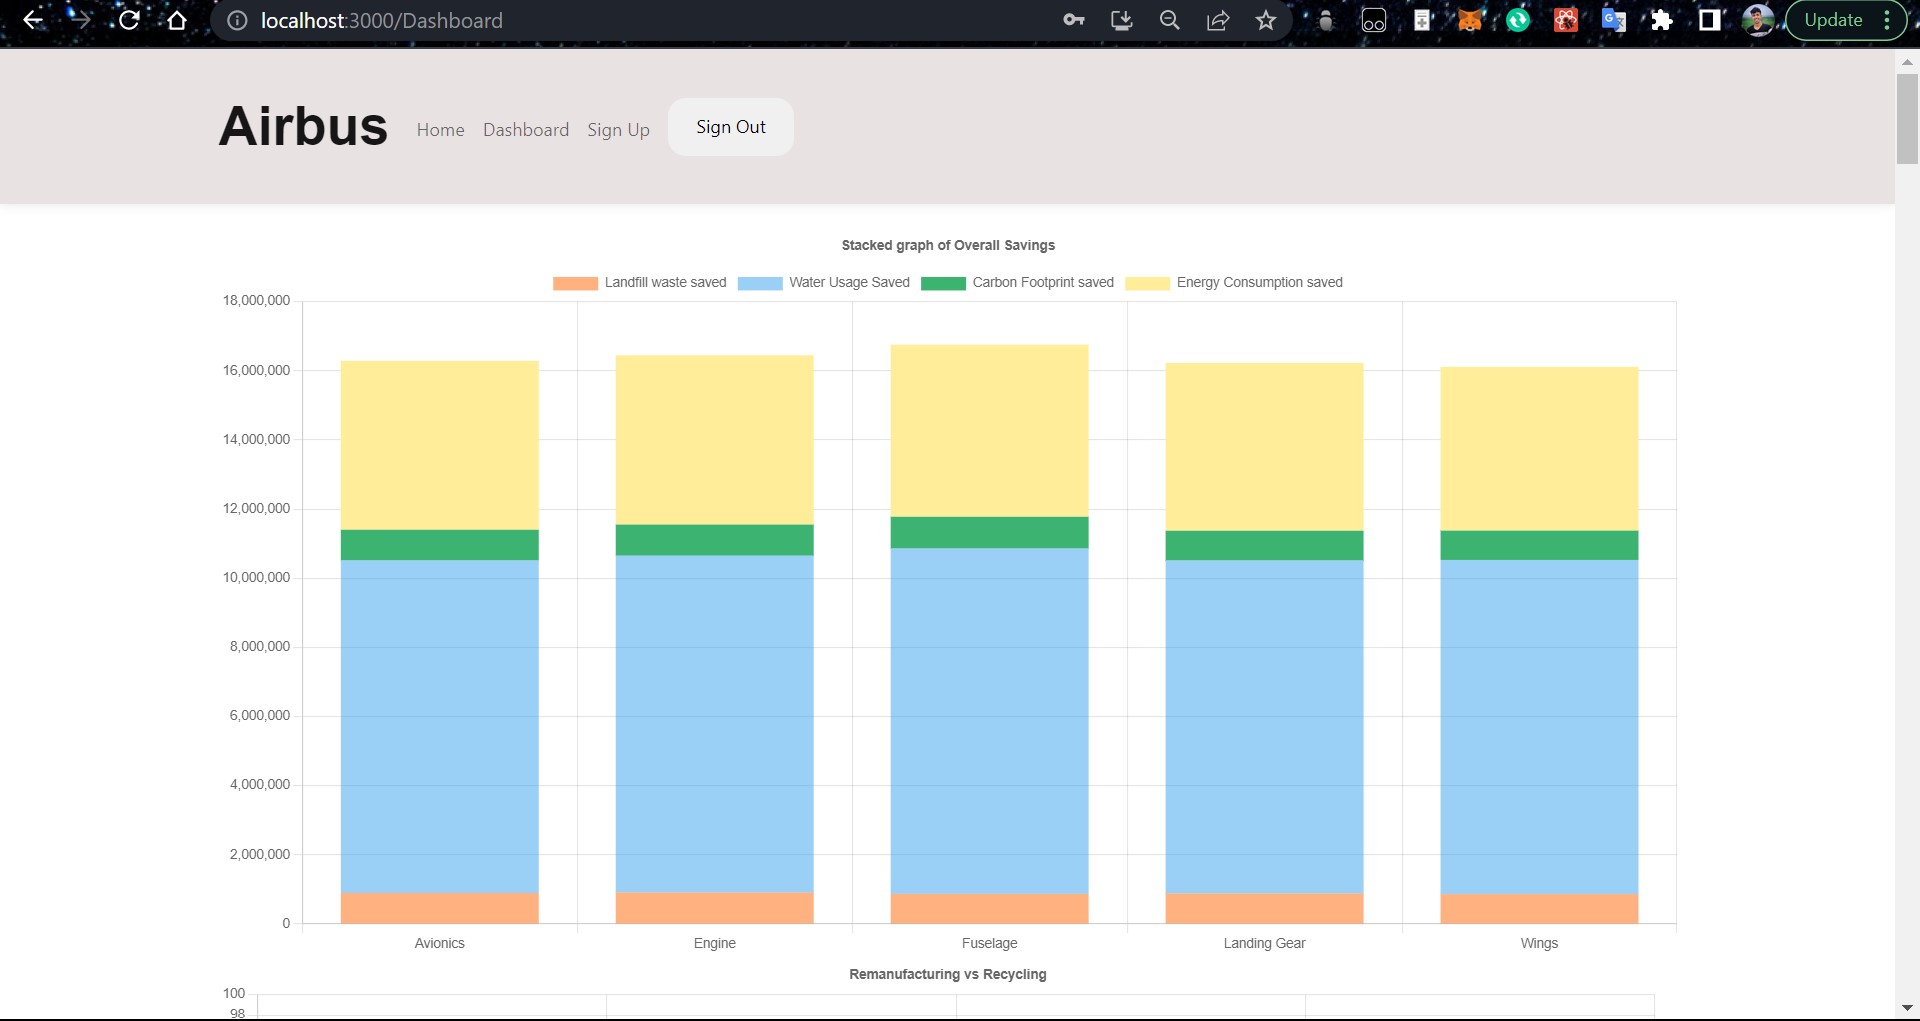Go back with the browser back arrow
This screenshot has width=1920, height=1021.
tap(33, 20)
